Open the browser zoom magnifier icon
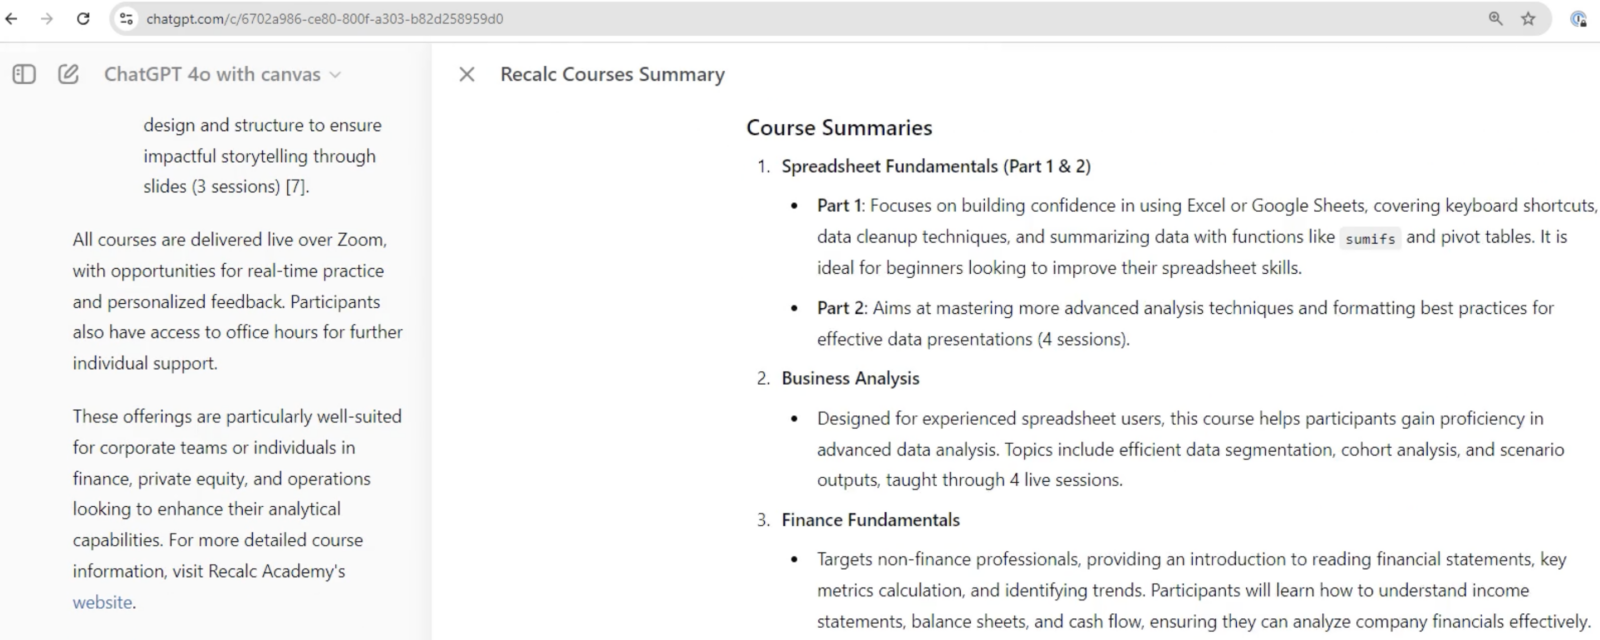Image resolution: width=1600 pixels, height=640 pixels. click(x=1495, y=18)
